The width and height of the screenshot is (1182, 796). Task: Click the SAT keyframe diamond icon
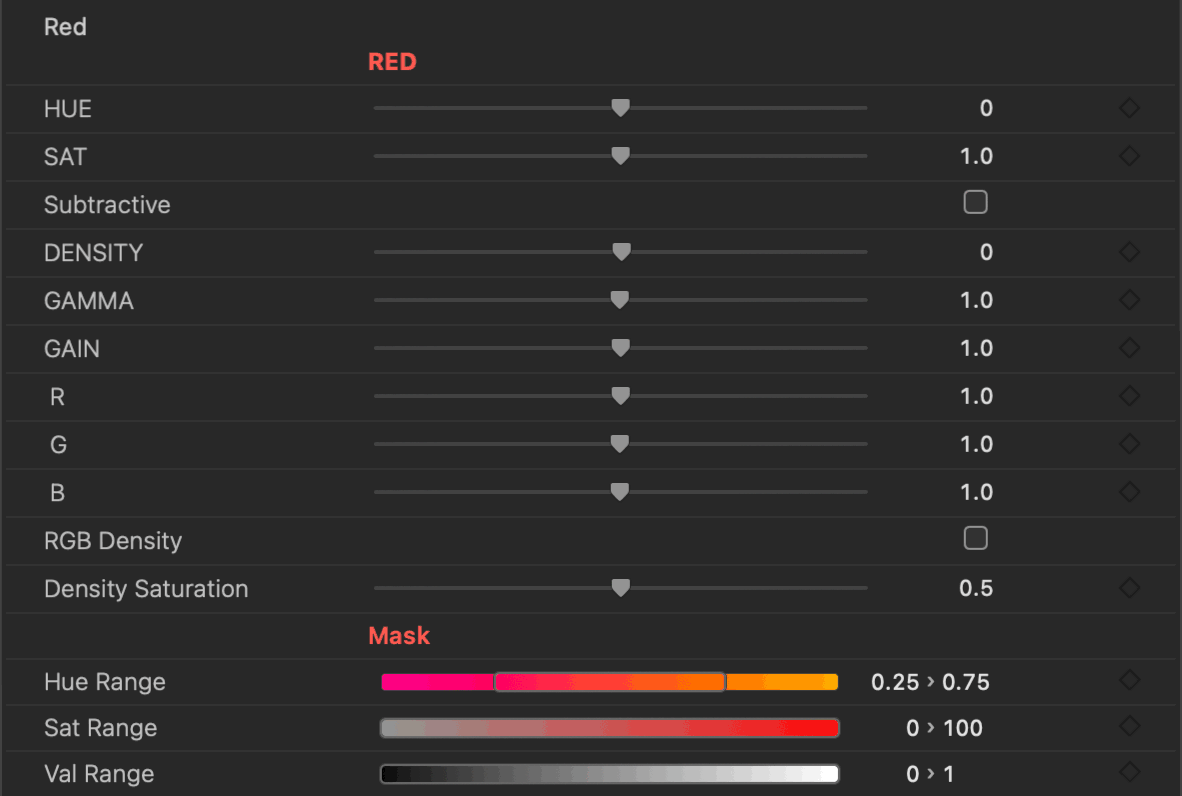click(1128, 156)
